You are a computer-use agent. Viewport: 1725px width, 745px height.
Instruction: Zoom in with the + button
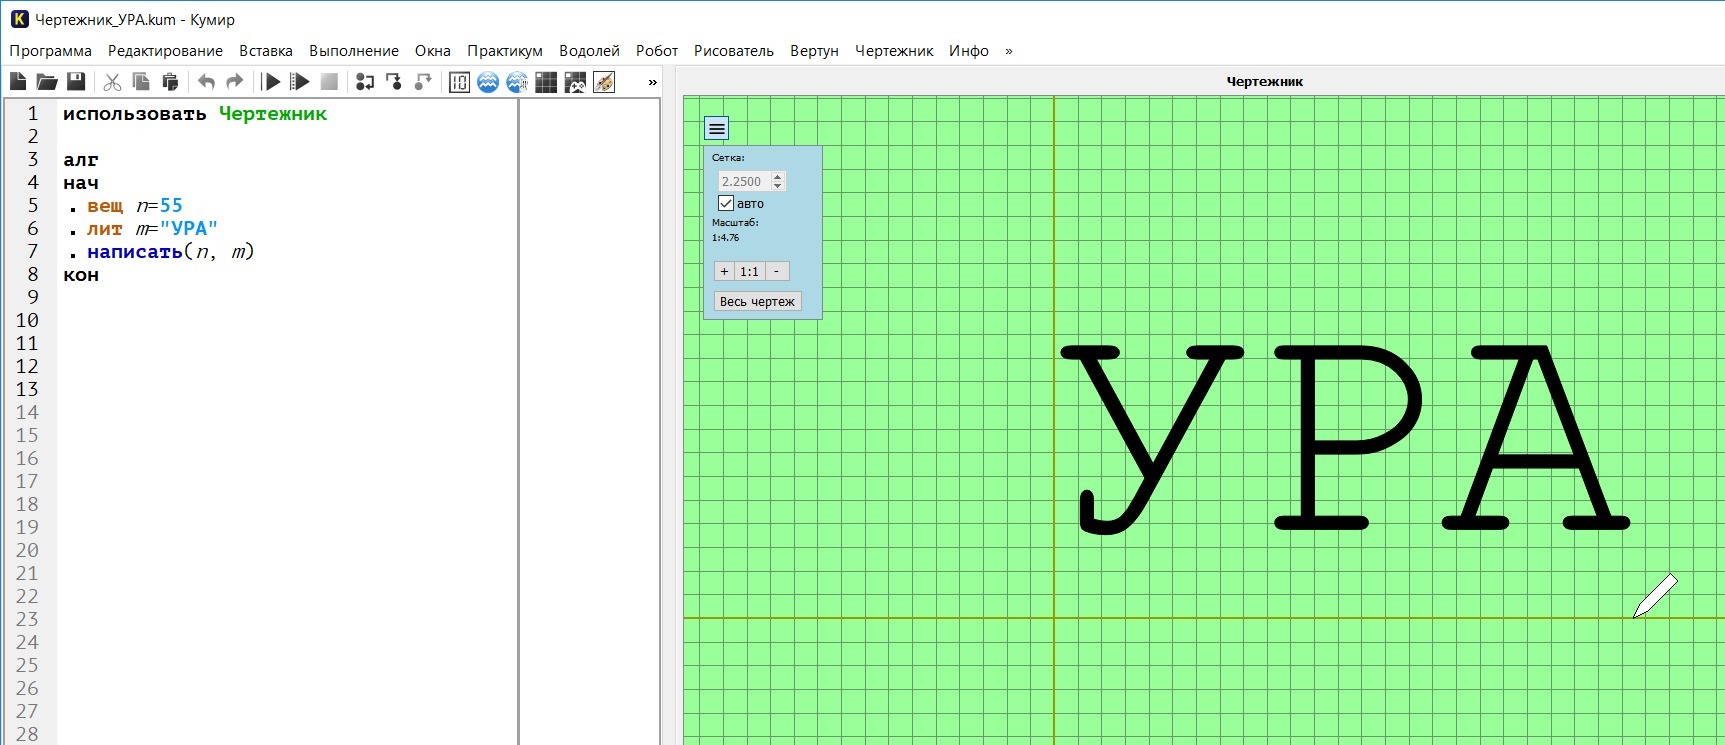click(x=725, y=271)
